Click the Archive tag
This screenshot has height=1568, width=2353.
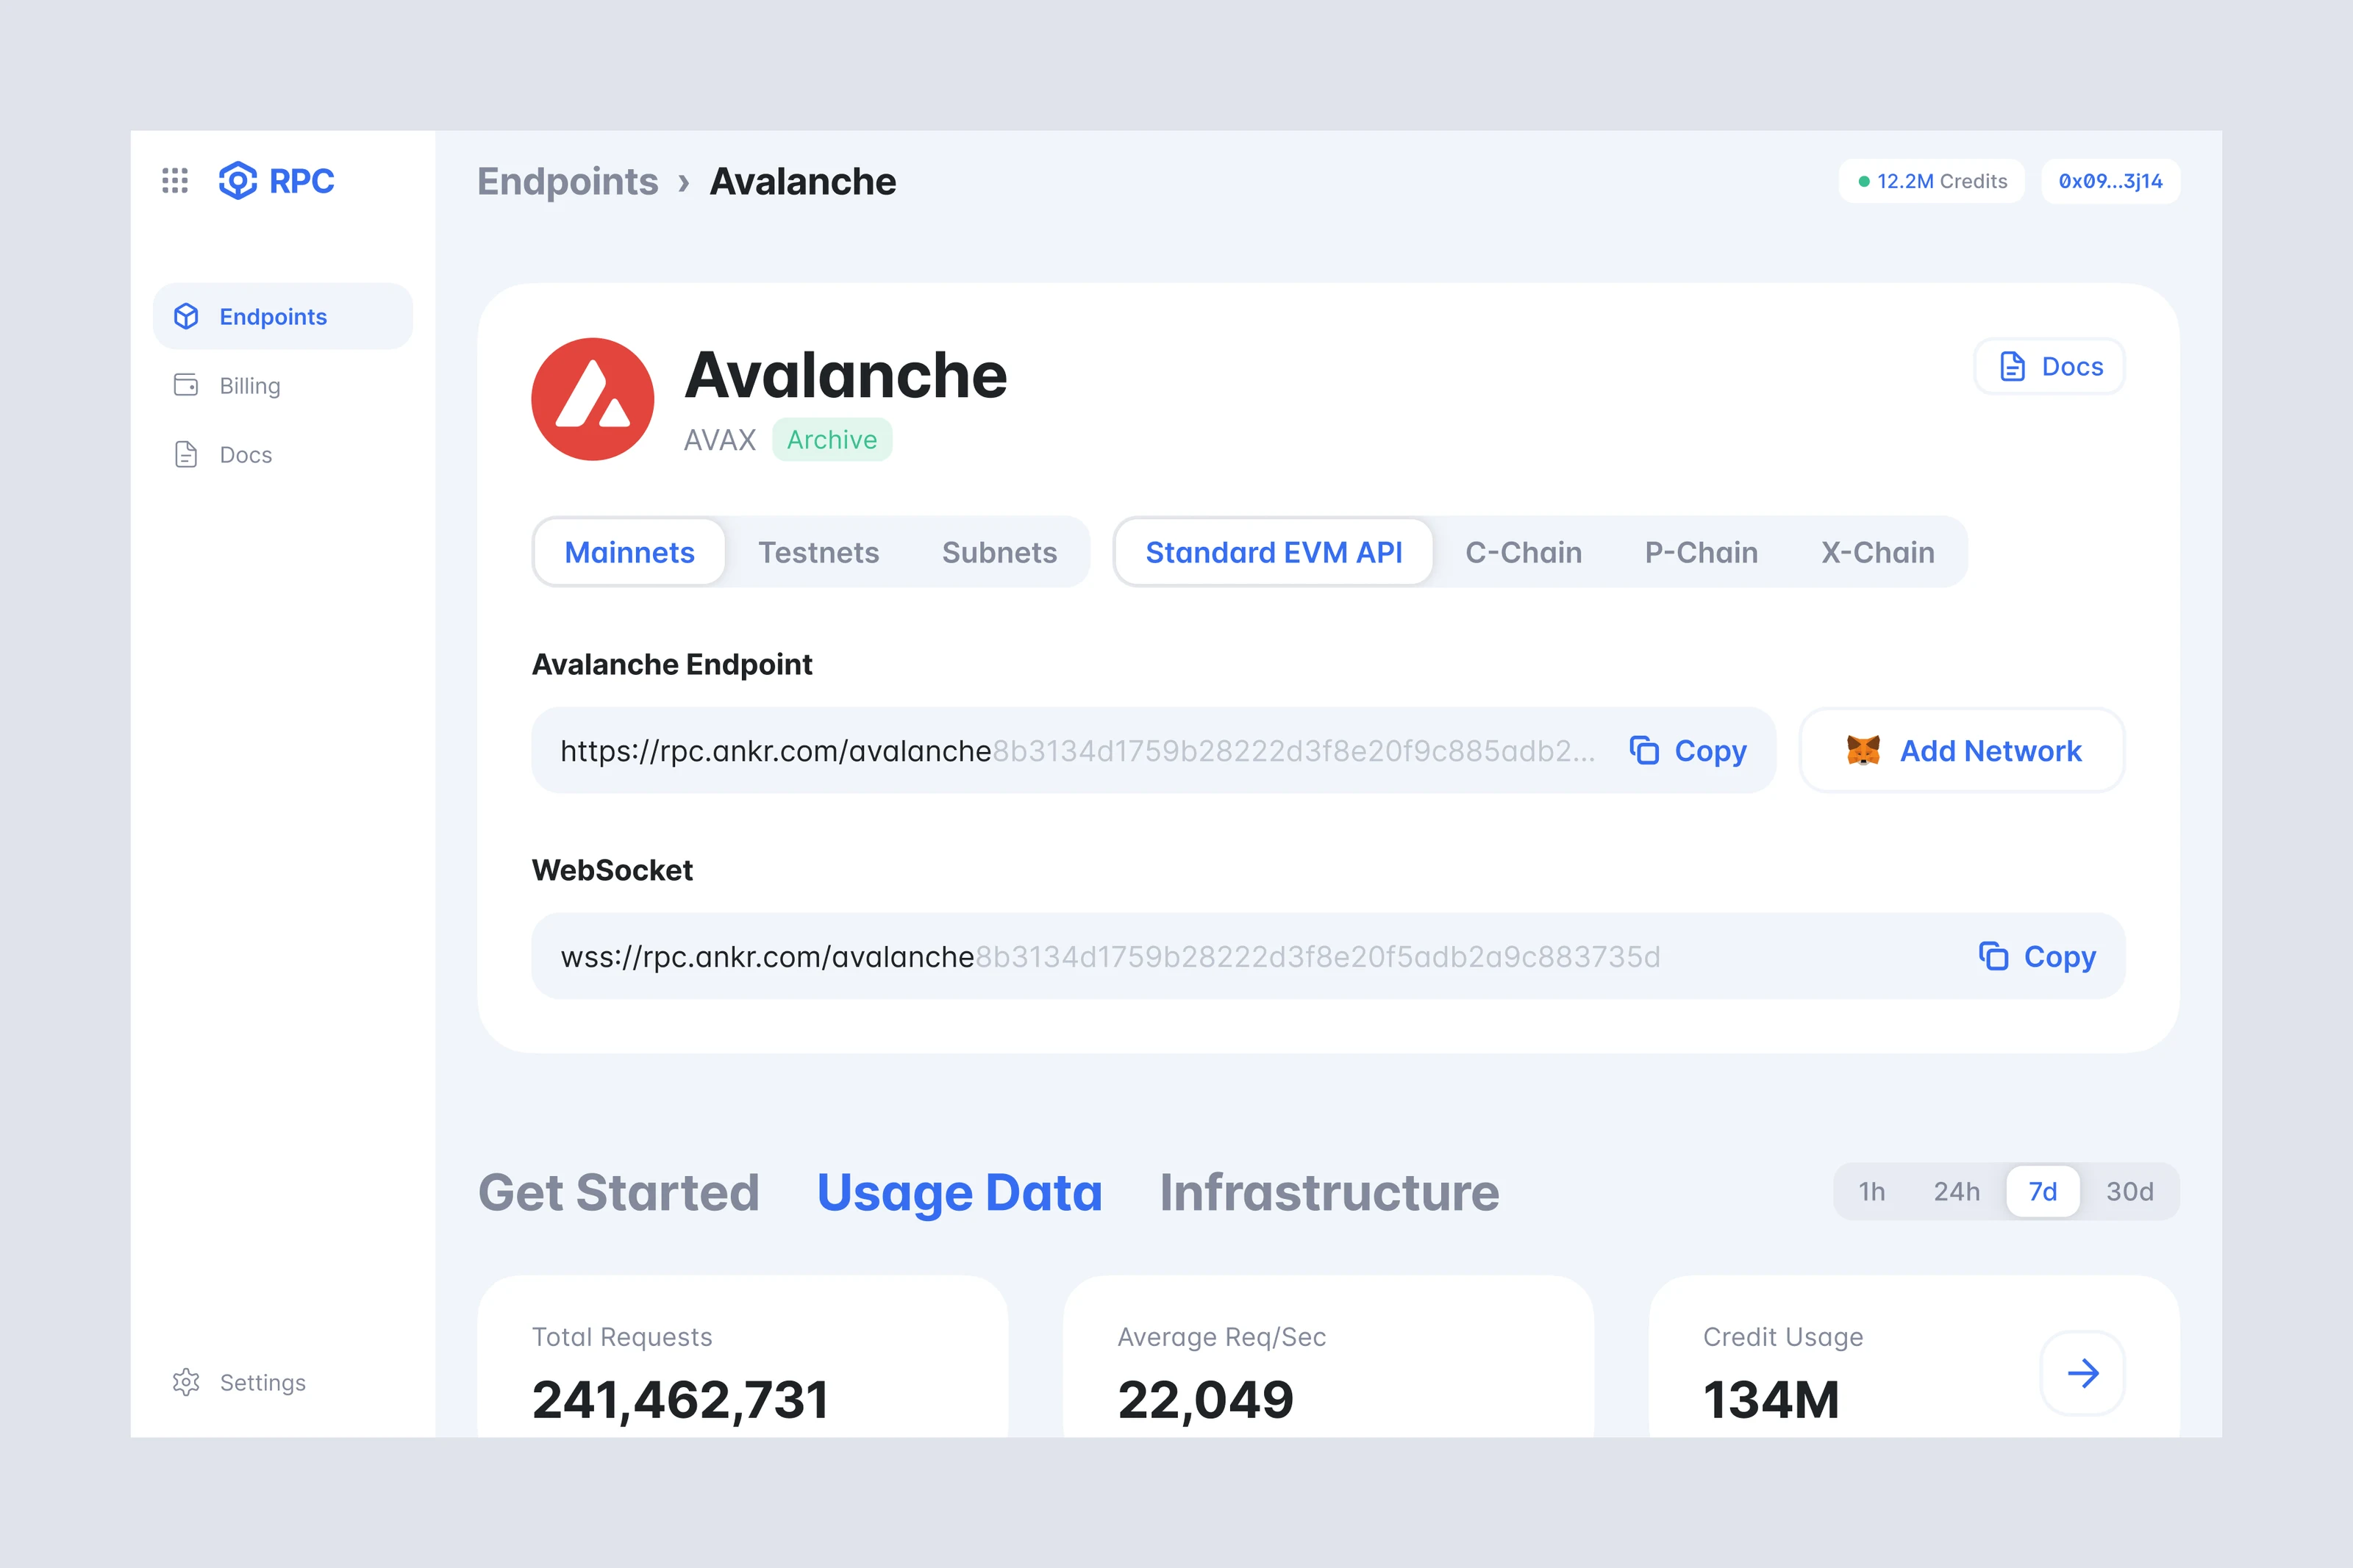[x=832, y=439]
